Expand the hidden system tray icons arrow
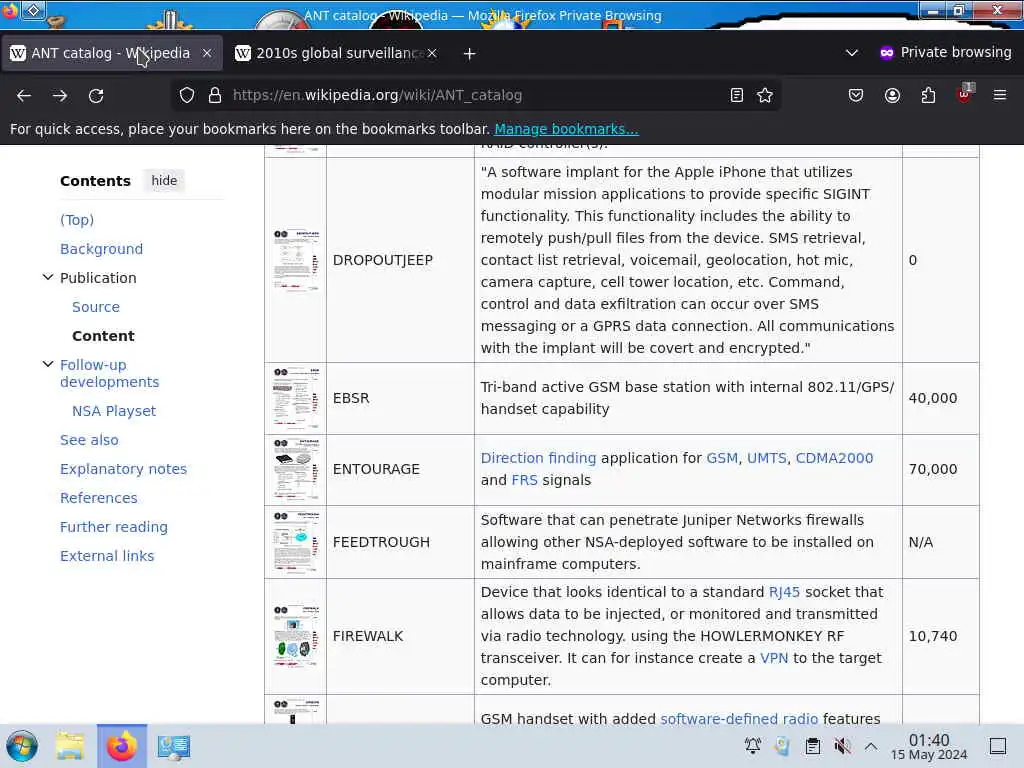 [871, 746]
